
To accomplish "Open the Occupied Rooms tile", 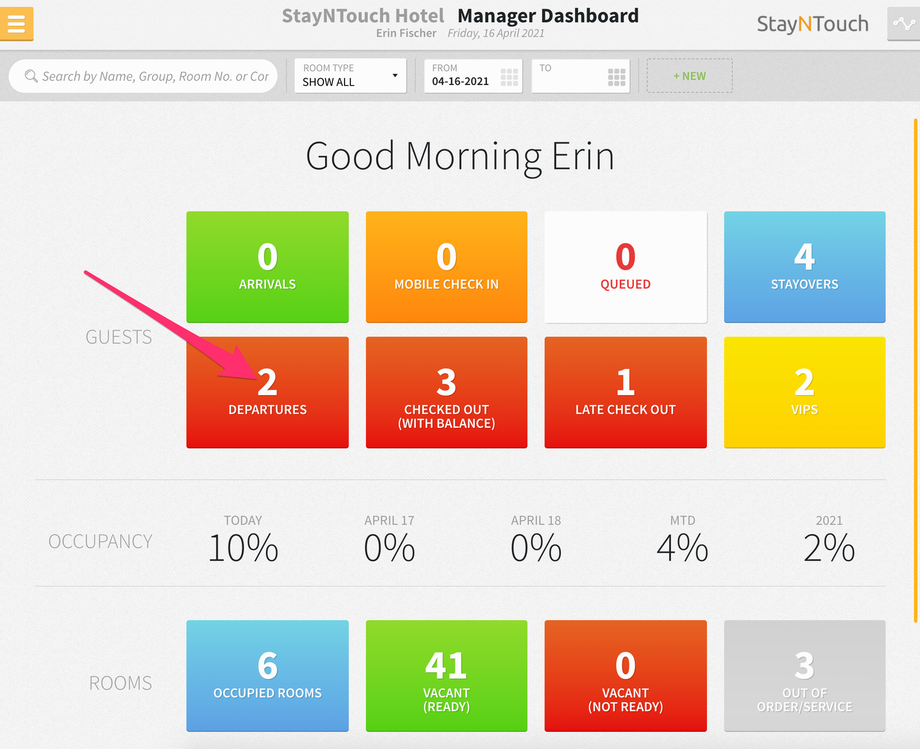I will [x=268, y=676].
